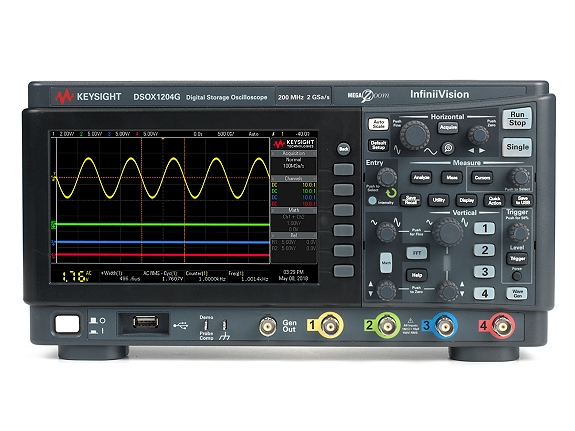Push the Entry knob to select
Viewport: 575px width, 431px height.
[x=387, y=178]
